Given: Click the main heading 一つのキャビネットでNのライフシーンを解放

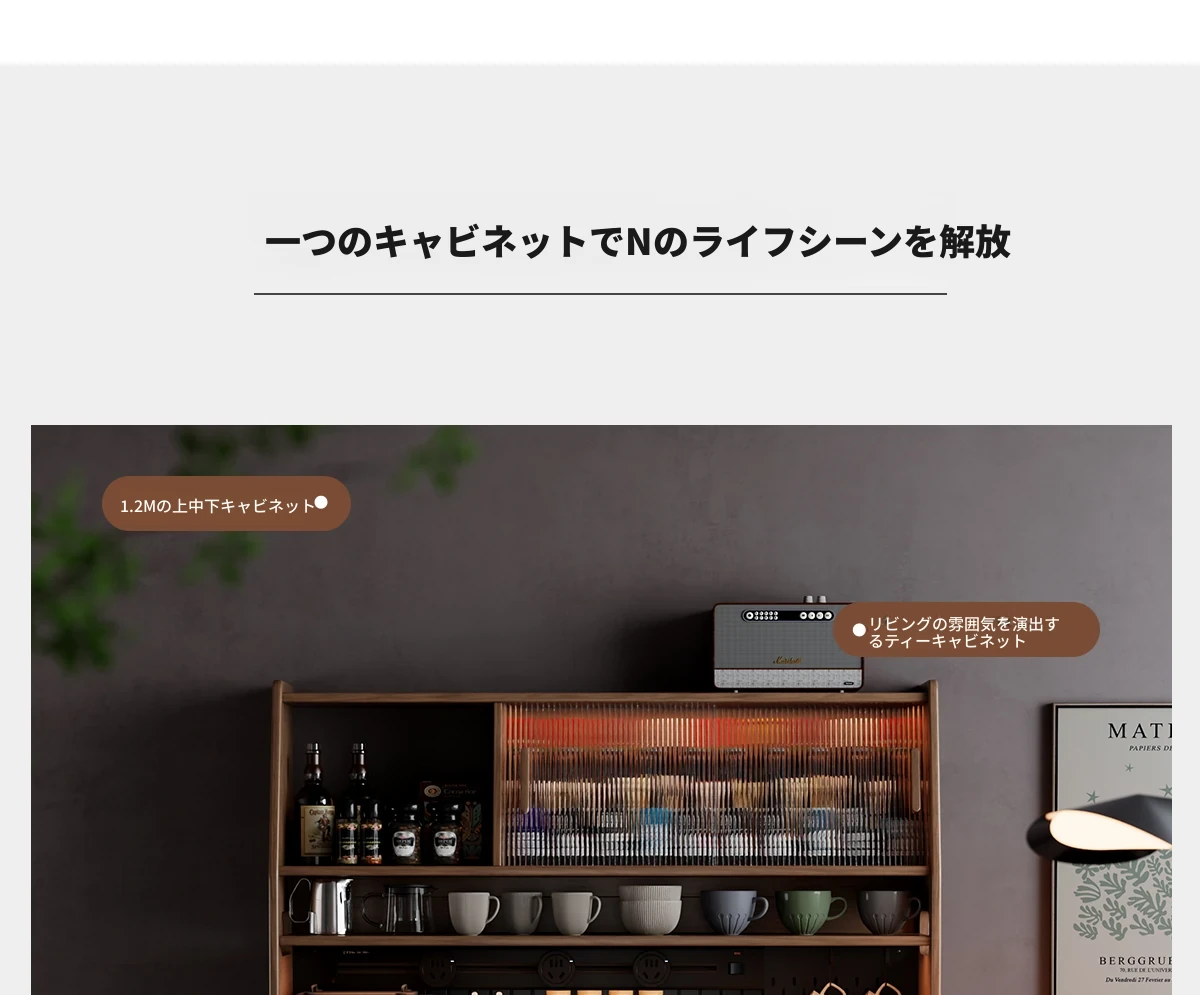Looking at the screenshot, I should 637,242.
